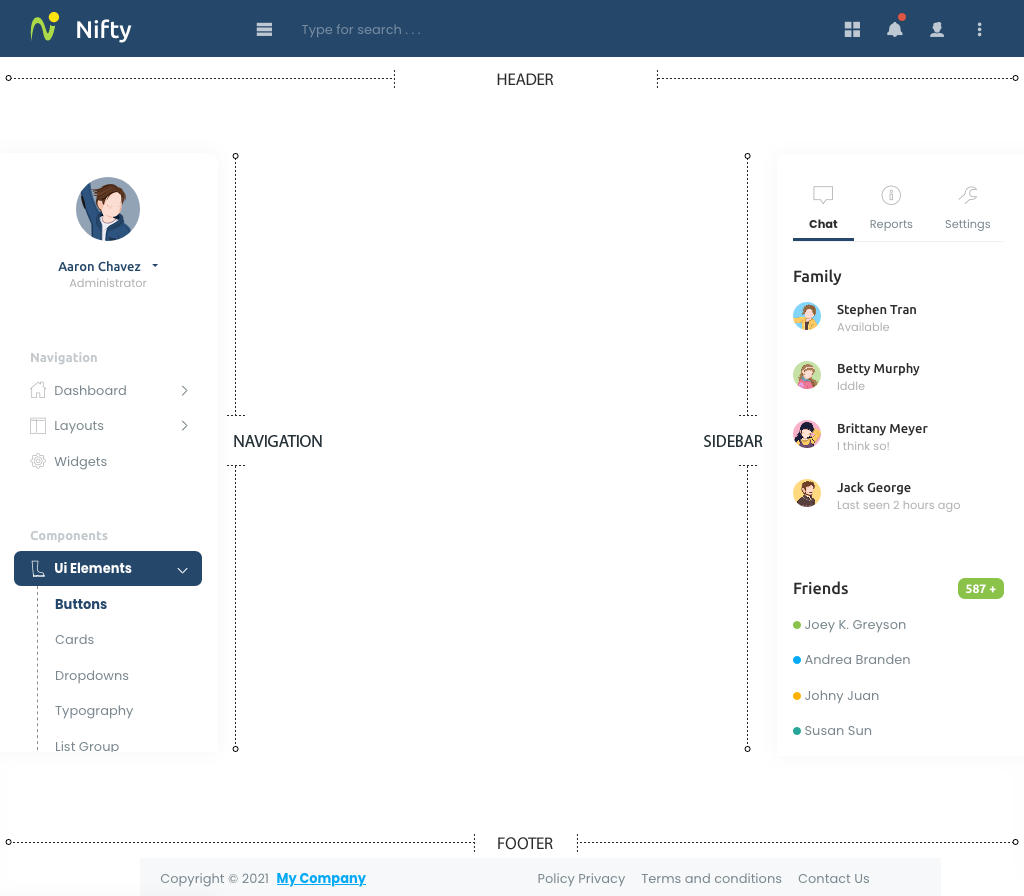The height and width of the screenshot is (896, 1024).
Task: Click the Widgets gear icon
Action: click(38, 461)
